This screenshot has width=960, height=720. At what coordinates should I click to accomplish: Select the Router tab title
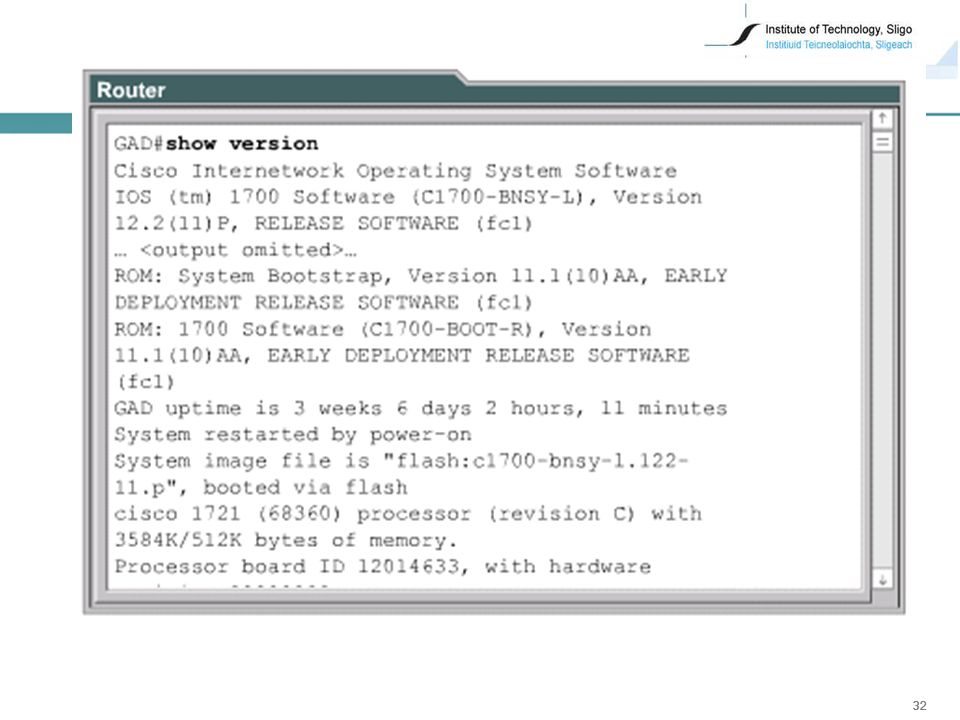coord(131,90)
